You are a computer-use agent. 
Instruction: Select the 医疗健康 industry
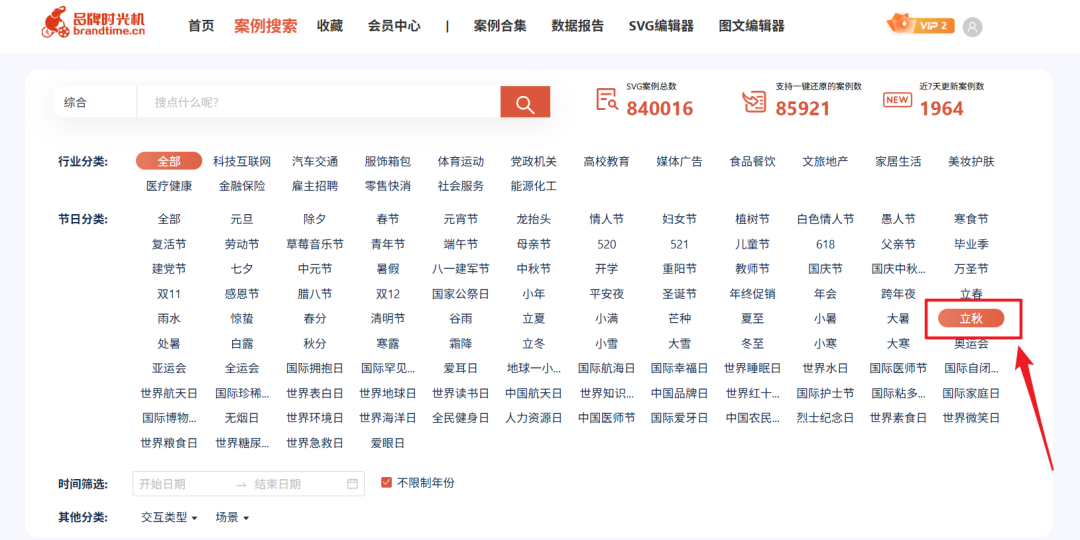coord(169,185)
